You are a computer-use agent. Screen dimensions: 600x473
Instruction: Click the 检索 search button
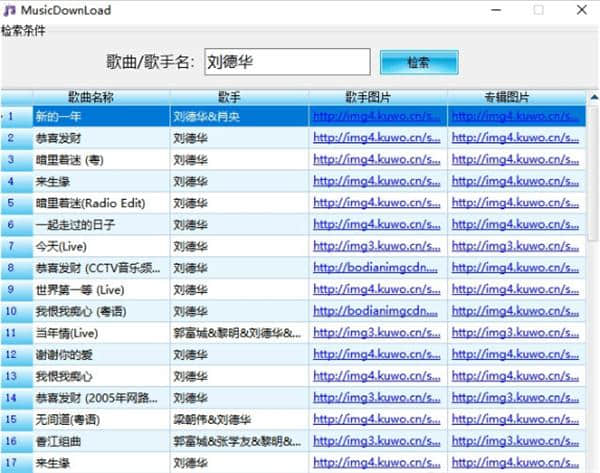click(418, 62)
